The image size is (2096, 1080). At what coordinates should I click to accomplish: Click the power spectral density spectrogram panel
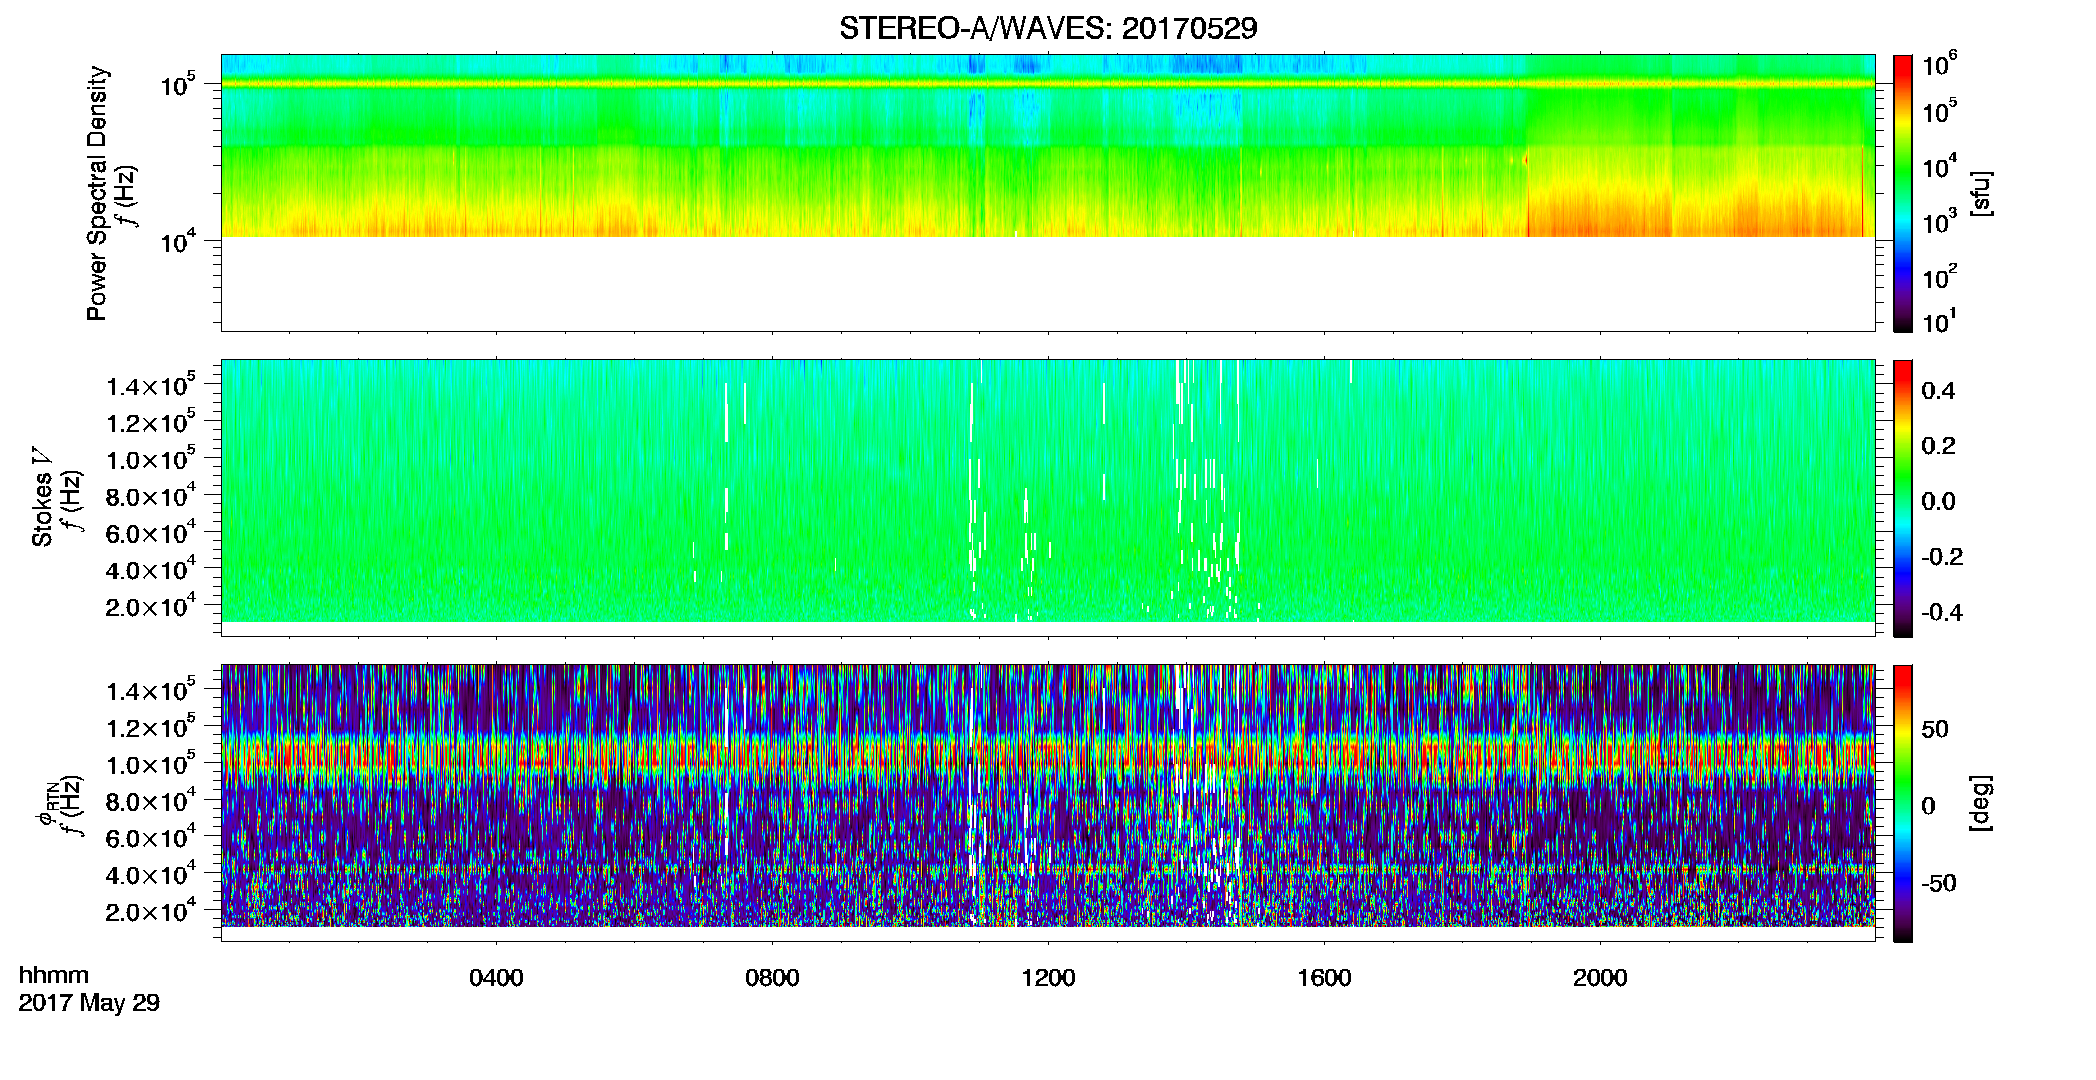point(1048,193)
